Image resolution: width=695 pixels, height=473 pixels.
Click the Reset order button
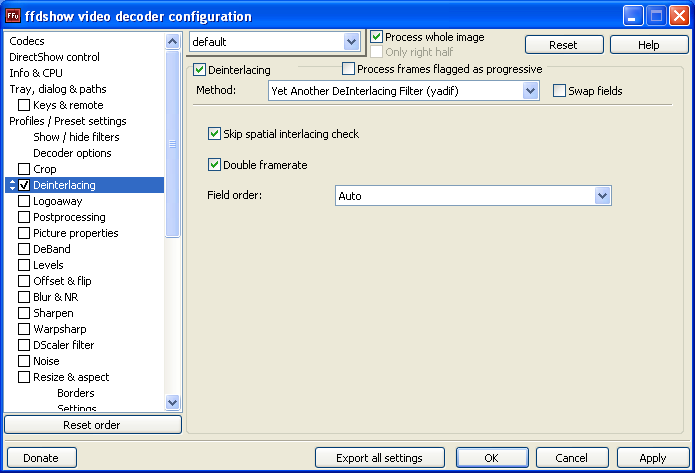tap(93, 425)
